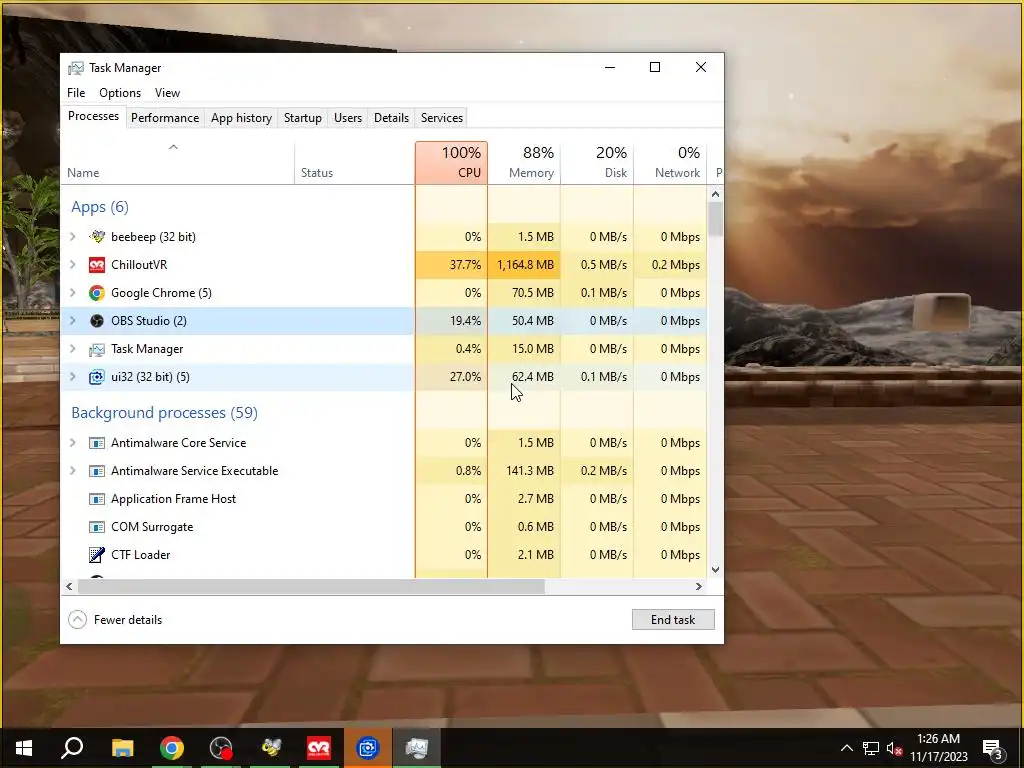Expand the beebeep (32 bit) process group

tap(72, 236)
